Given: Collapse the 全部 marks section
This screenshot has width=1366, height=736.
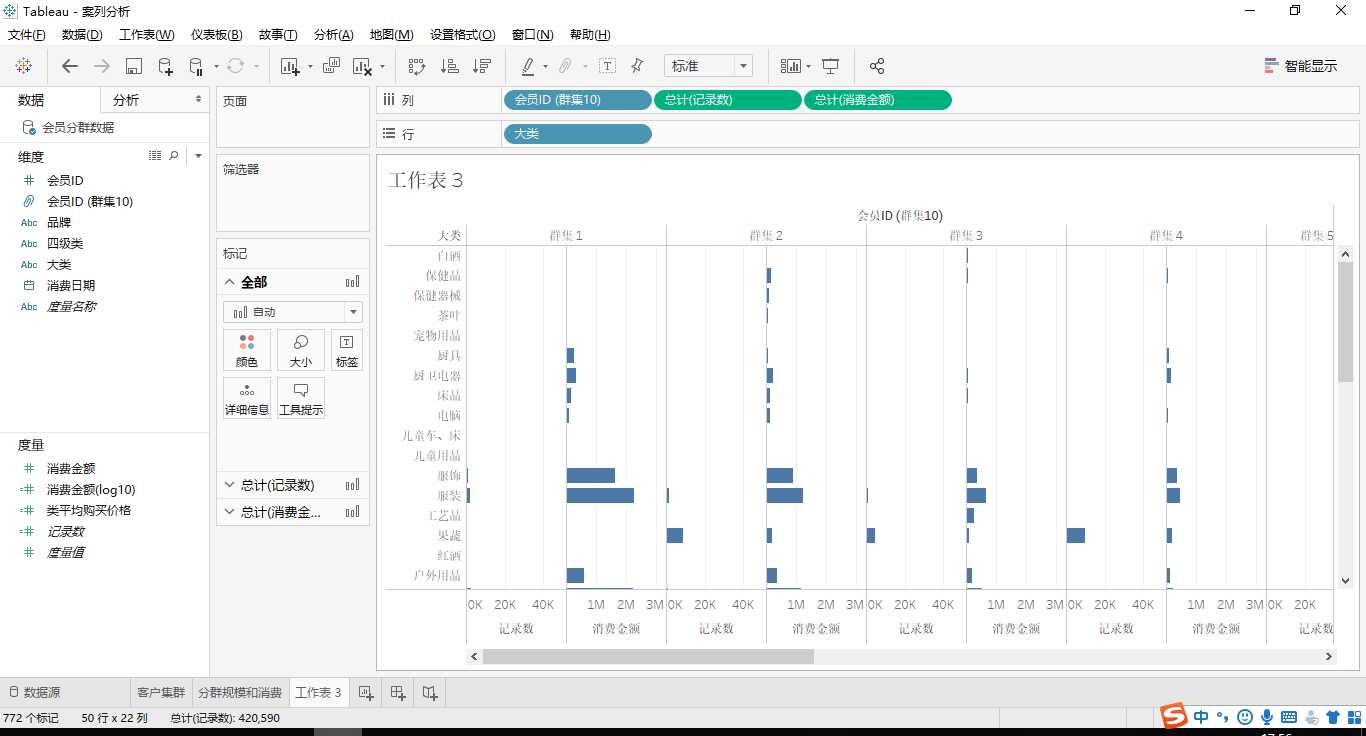Looking at the screenshot, I should coord(229,282).
